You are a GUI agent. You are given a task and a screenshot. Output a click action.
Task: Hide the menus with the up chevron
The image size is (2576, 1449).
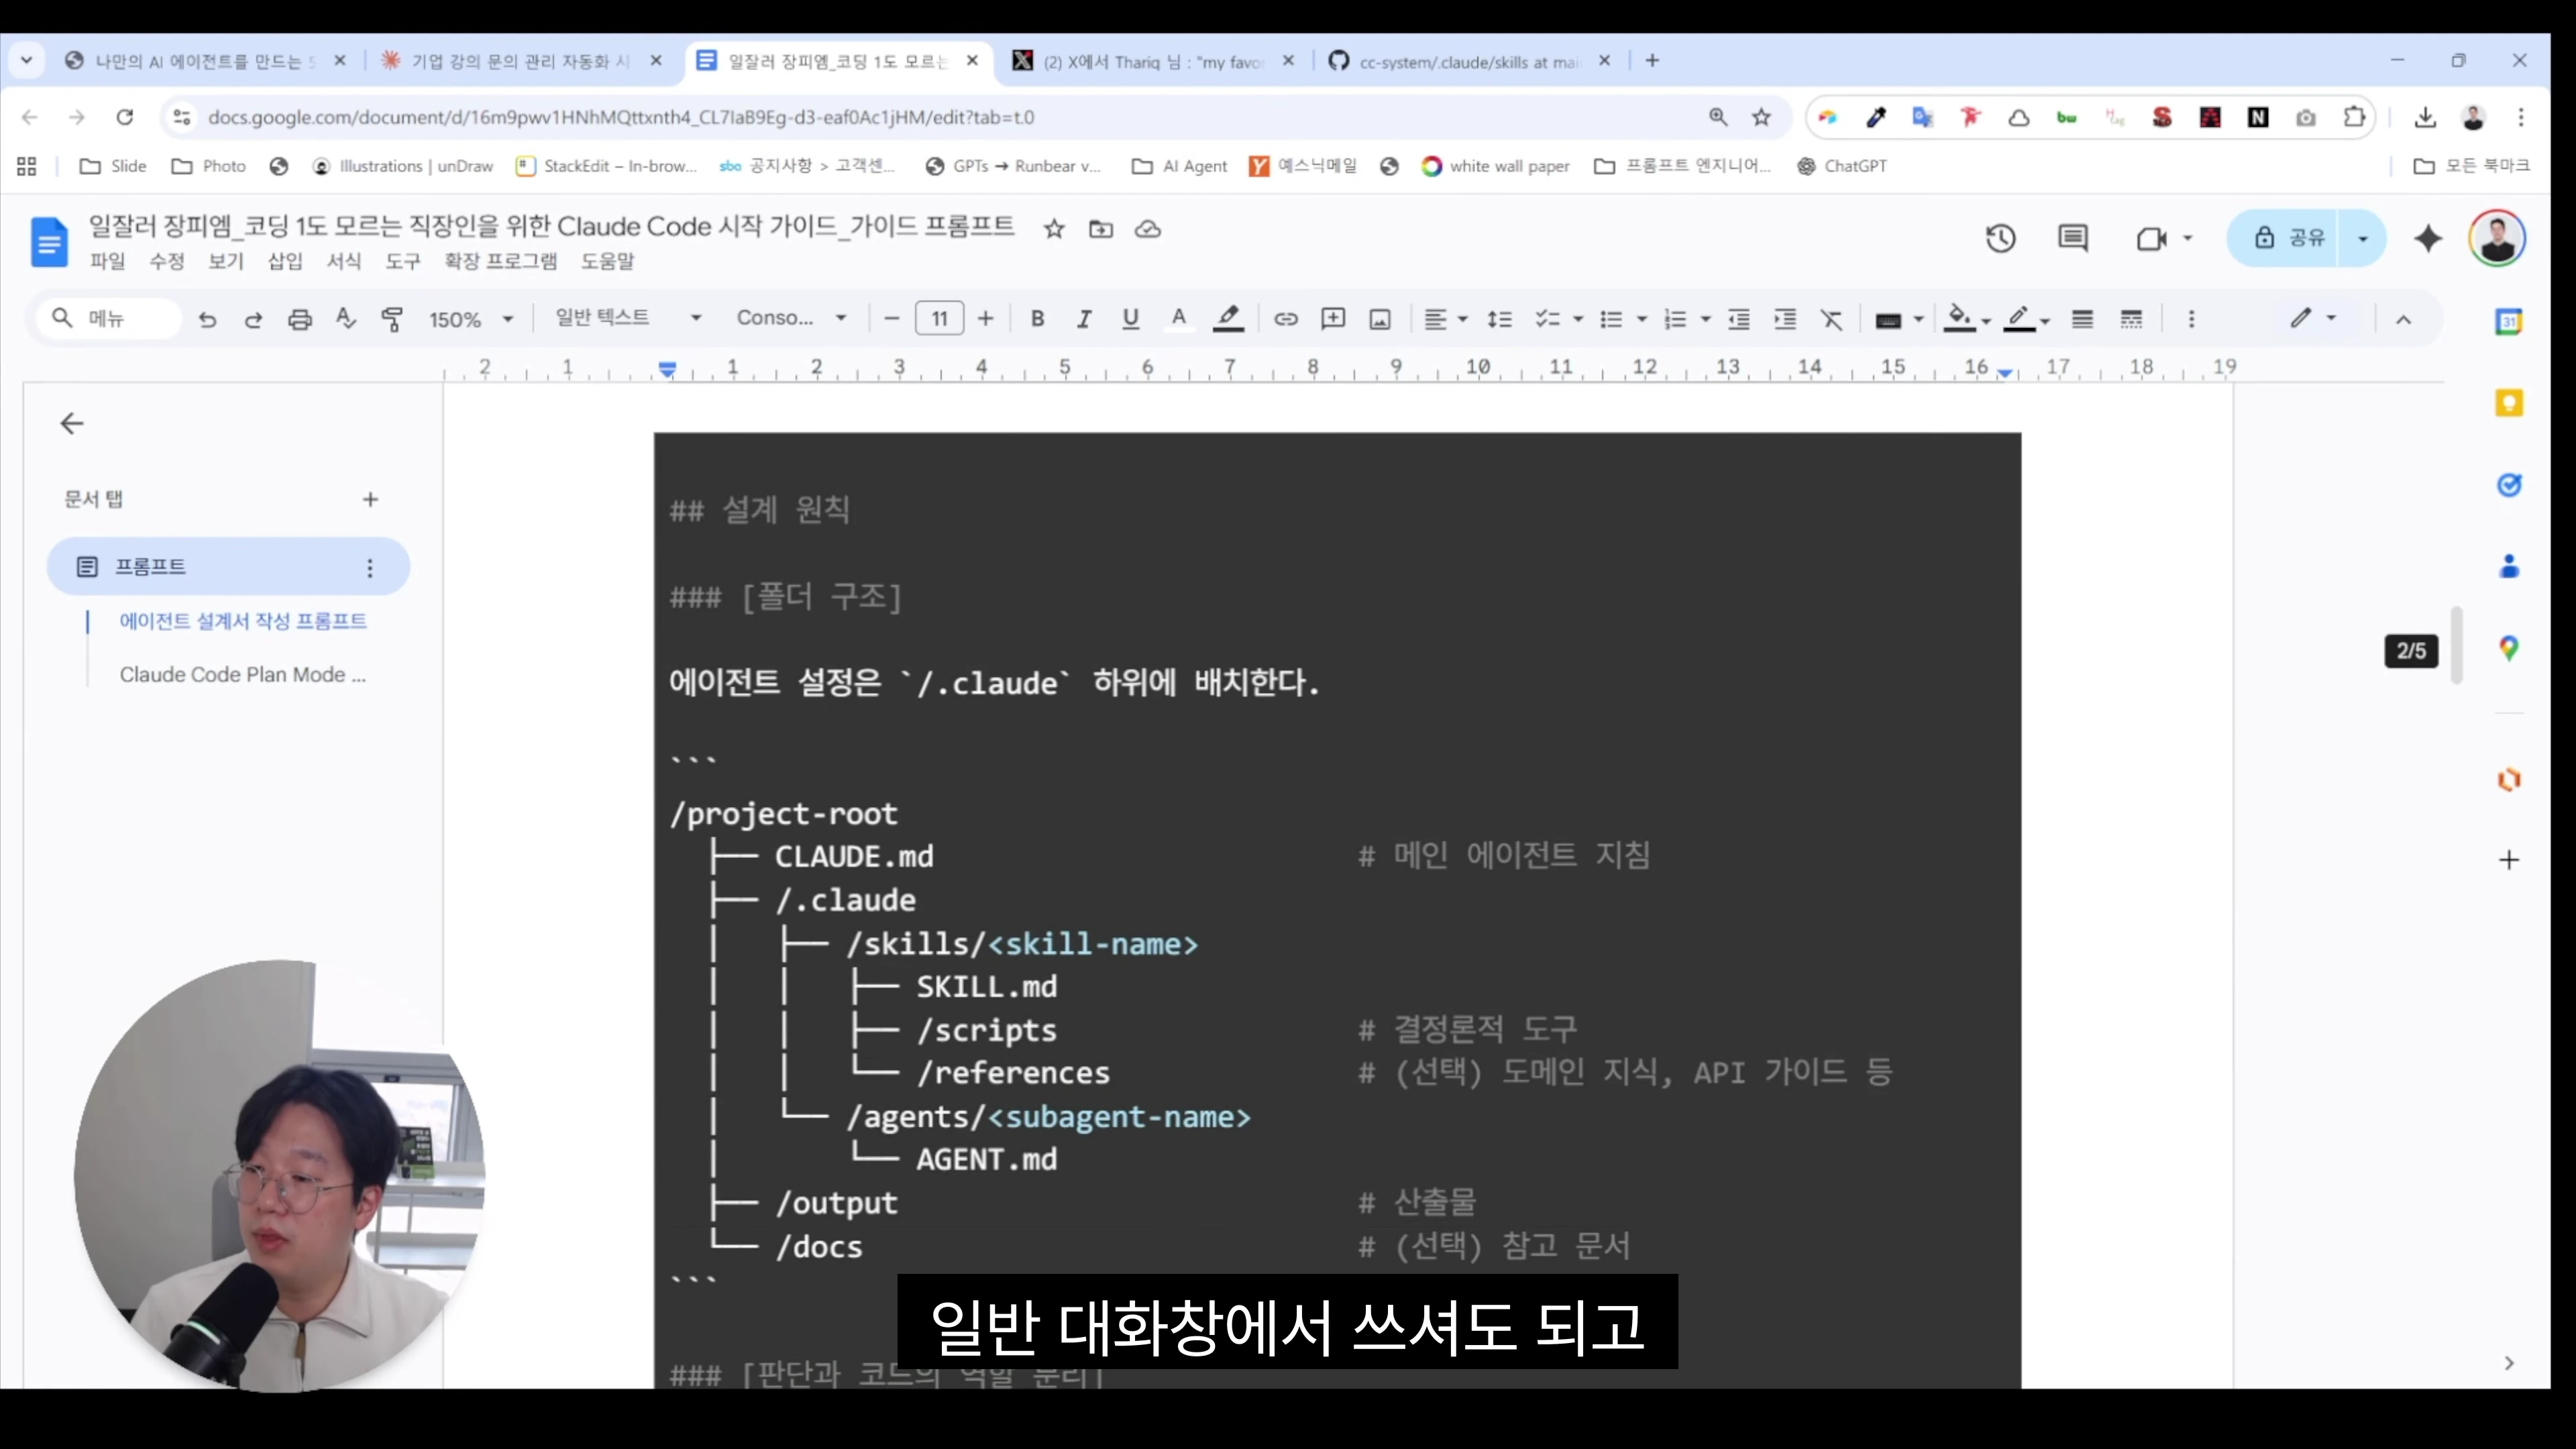point(2403,319)
